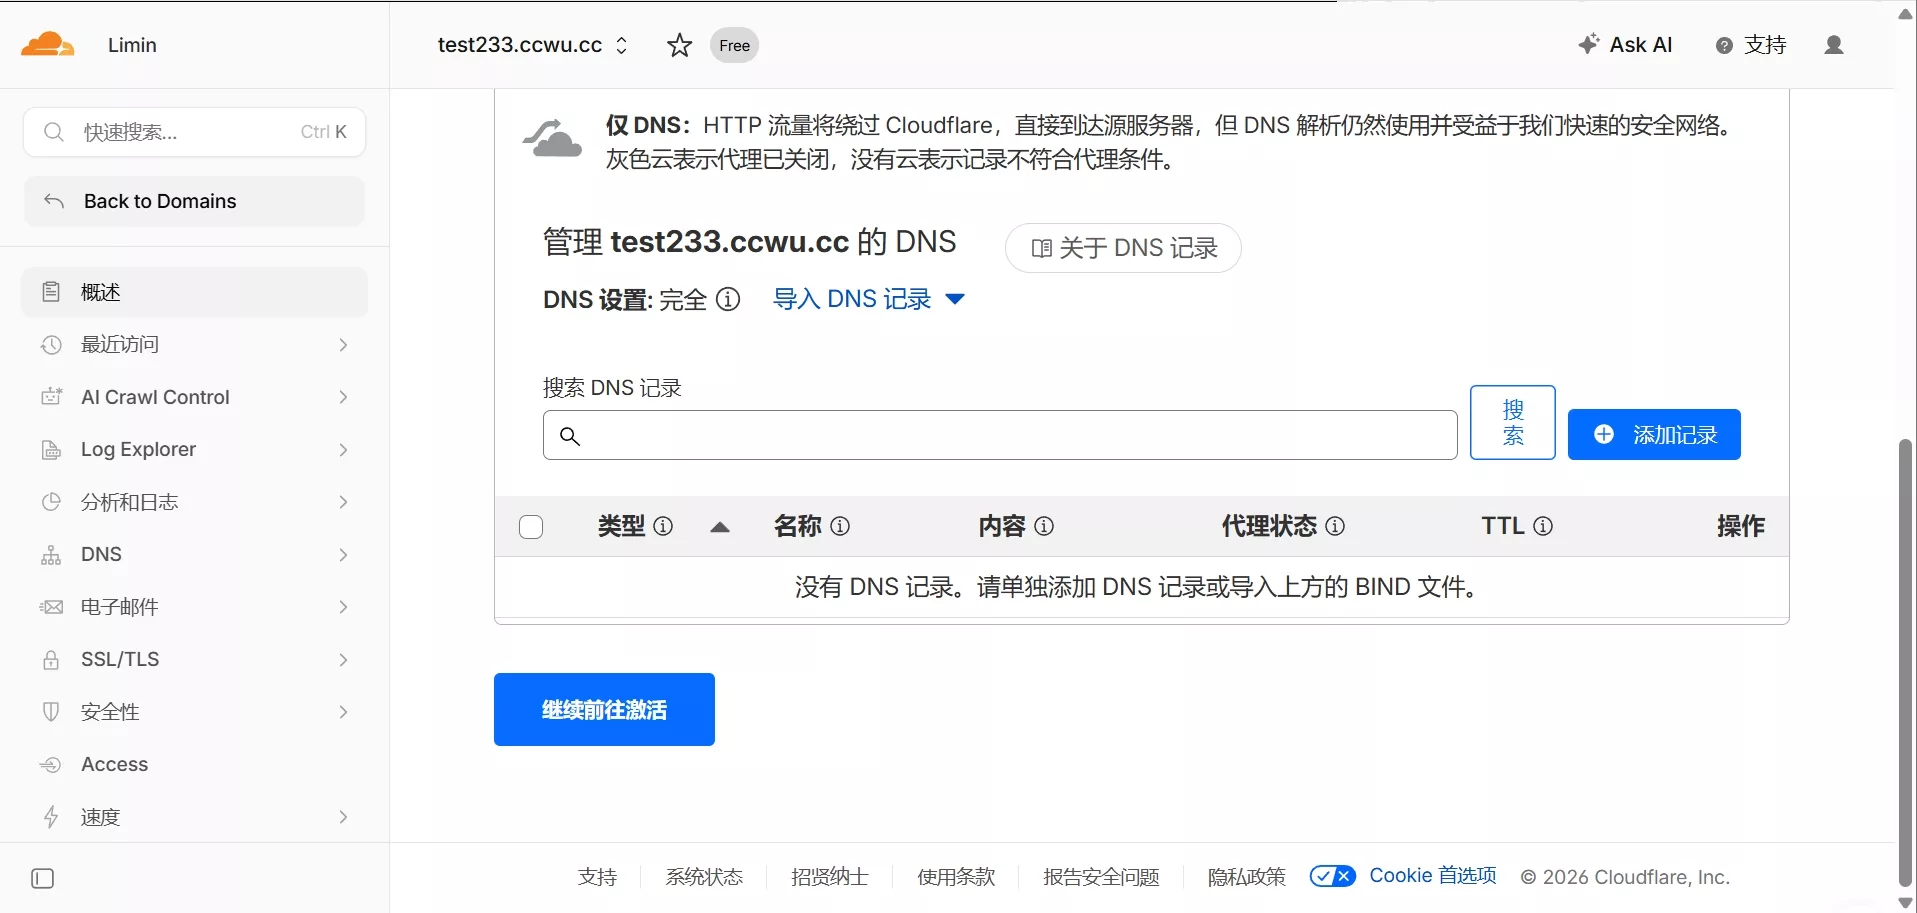
Task: Expand the DNS sidebar chevron
Action: pyautogui.click(x=343, y=555)
